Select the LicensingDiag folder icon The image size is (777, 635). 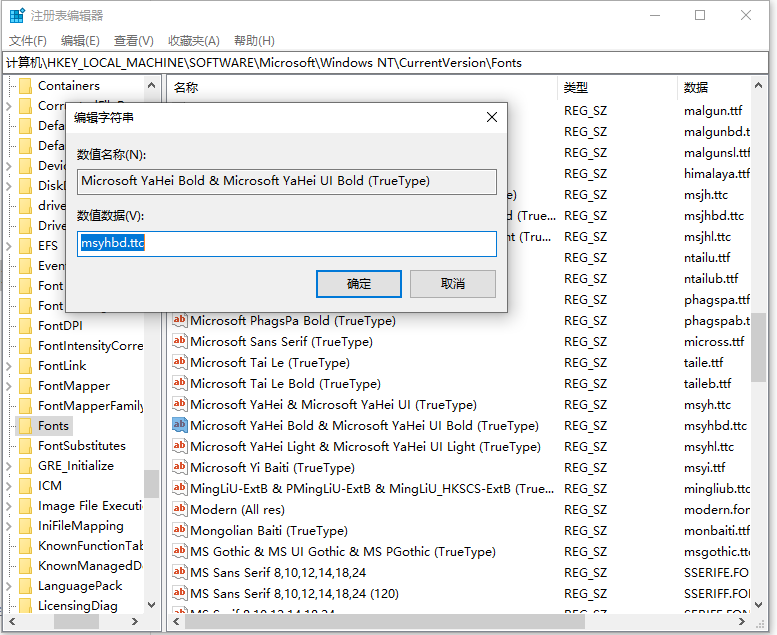pyautogui.click(x=25, y=606)
